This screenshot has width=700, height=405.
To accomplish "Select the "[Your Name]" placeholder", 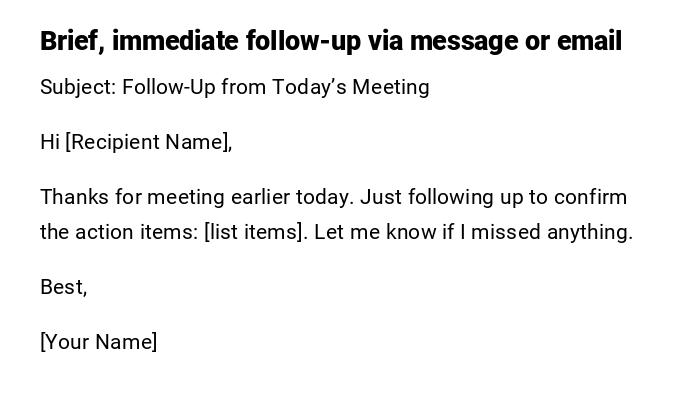I will pyautogui.click(x=99, y=342).
